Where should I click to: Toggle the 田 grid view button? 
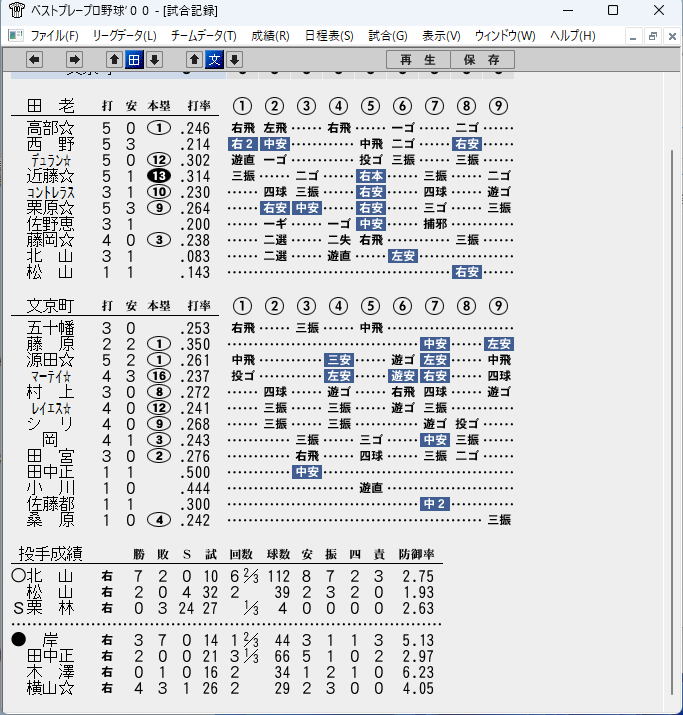[134, 60]
